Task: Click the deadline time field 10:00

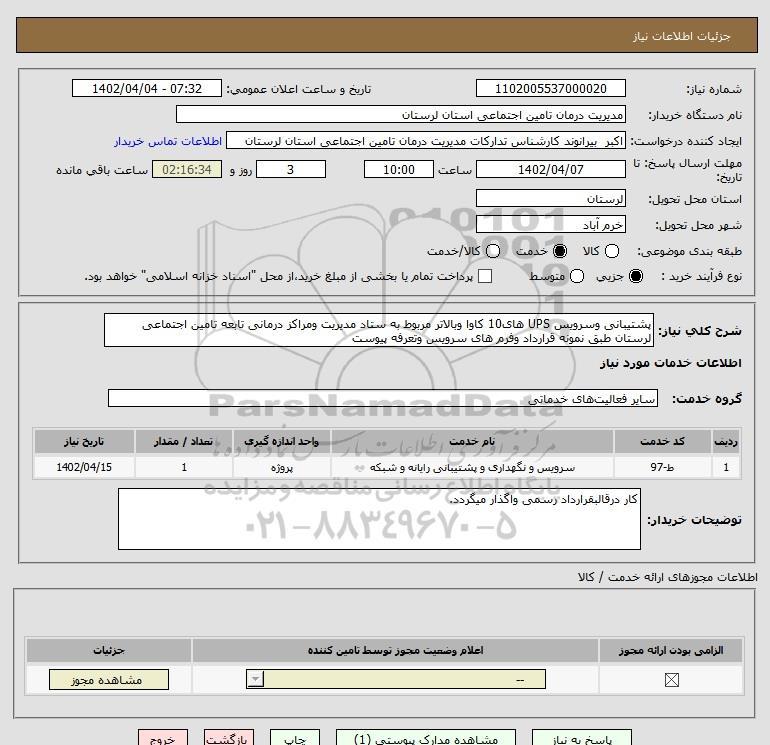Action: tap(399, 169)
